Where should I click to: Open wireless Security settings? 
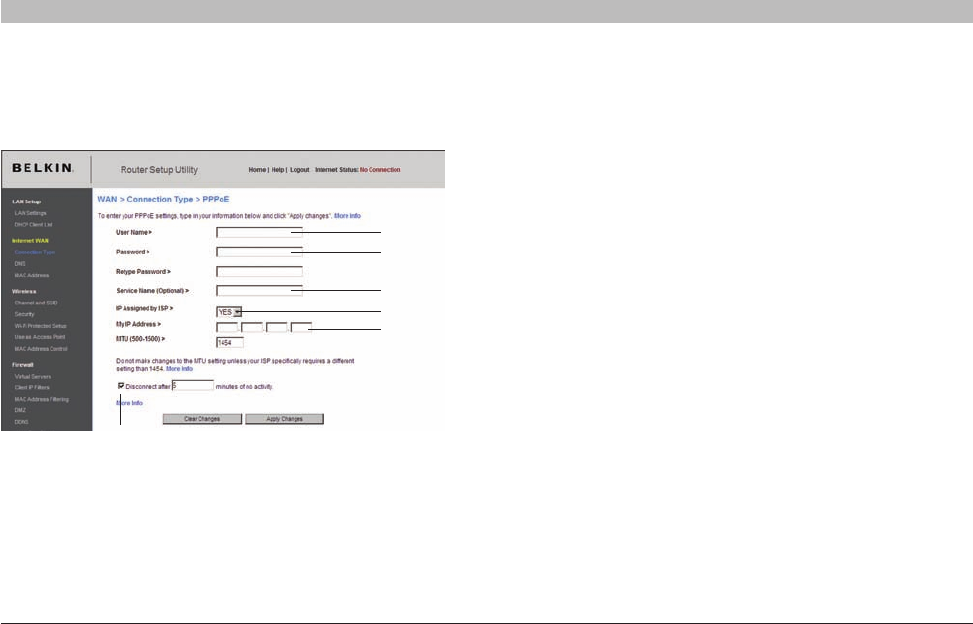click(x=25, y=314)
